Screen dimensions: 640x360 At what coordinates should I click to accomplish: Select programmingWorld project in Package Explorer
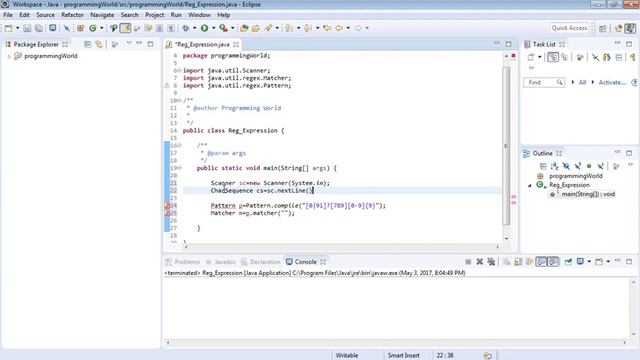pyautogui.click(x=51, y=56)
